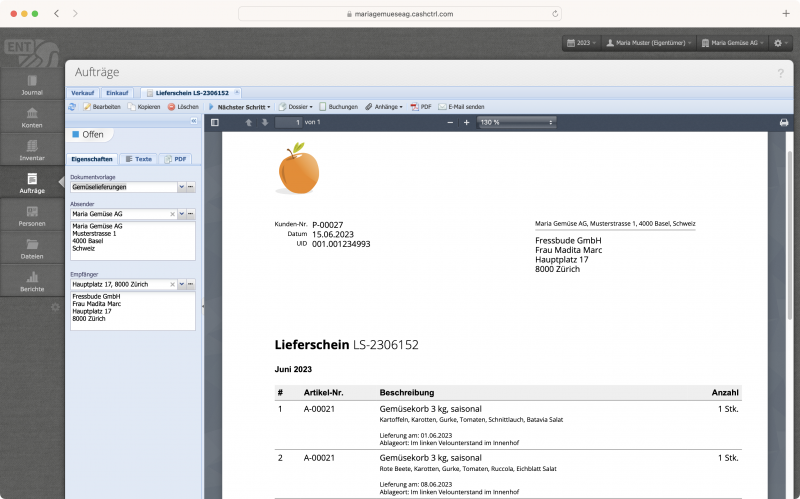Click Bearbeiten to edit the order

point(102,107)
